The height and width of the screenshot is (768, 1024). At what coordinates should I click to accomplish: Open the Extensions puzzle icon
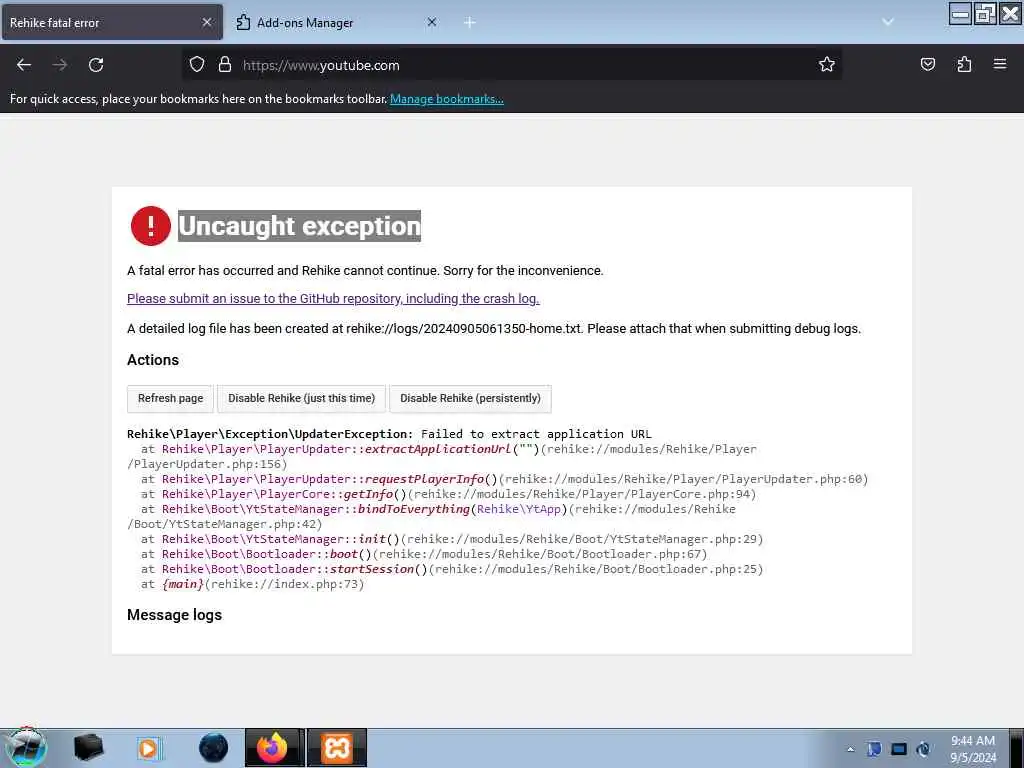coord(964,64)
